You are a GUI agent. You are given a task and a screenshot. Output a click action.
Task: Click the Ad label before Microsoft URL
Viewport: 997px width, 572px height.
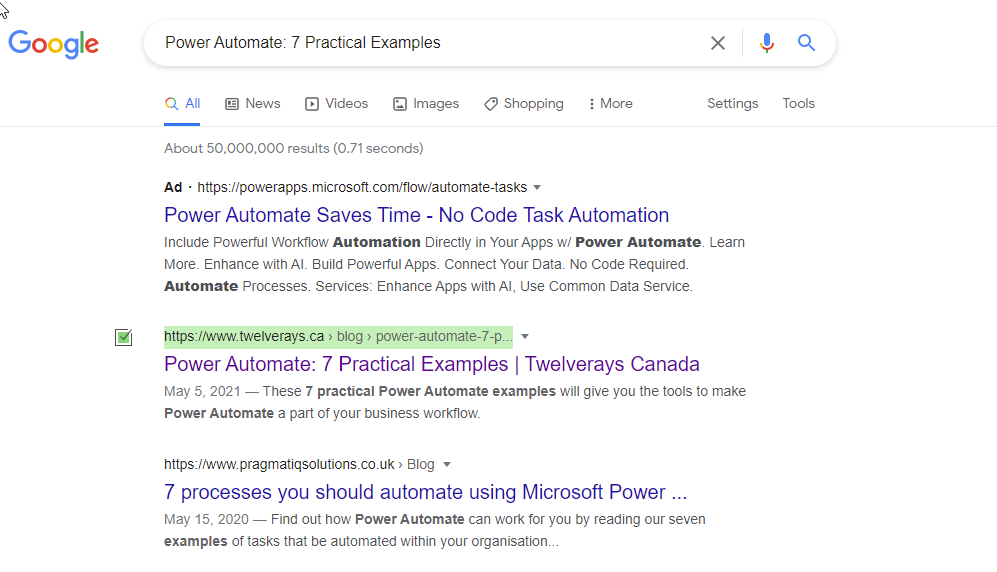point(173,187)
